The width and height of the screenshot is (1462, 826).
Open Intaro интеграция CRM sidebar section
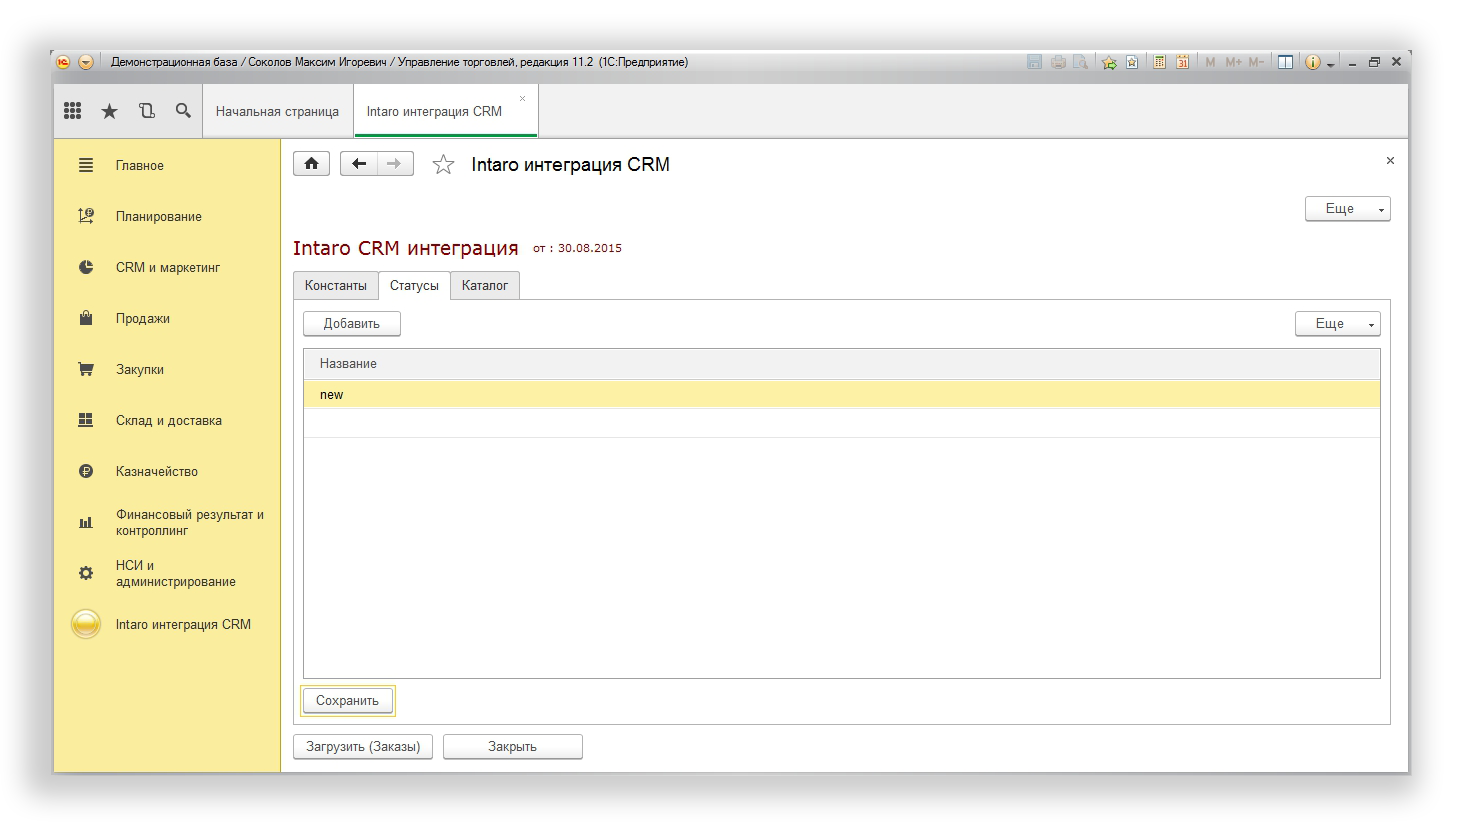point(183,625)
